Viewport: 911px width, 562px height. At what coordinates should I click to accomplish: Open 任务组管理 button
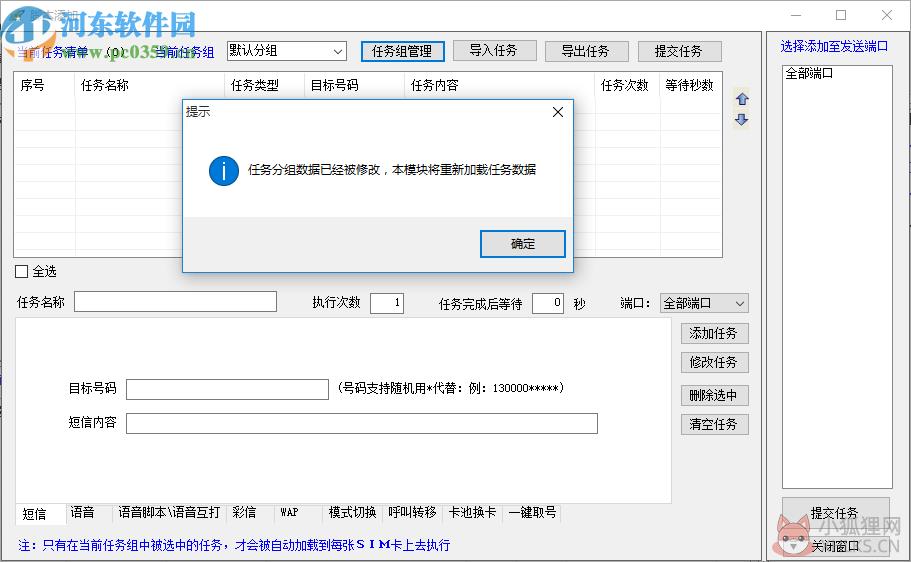click(402, 51)
